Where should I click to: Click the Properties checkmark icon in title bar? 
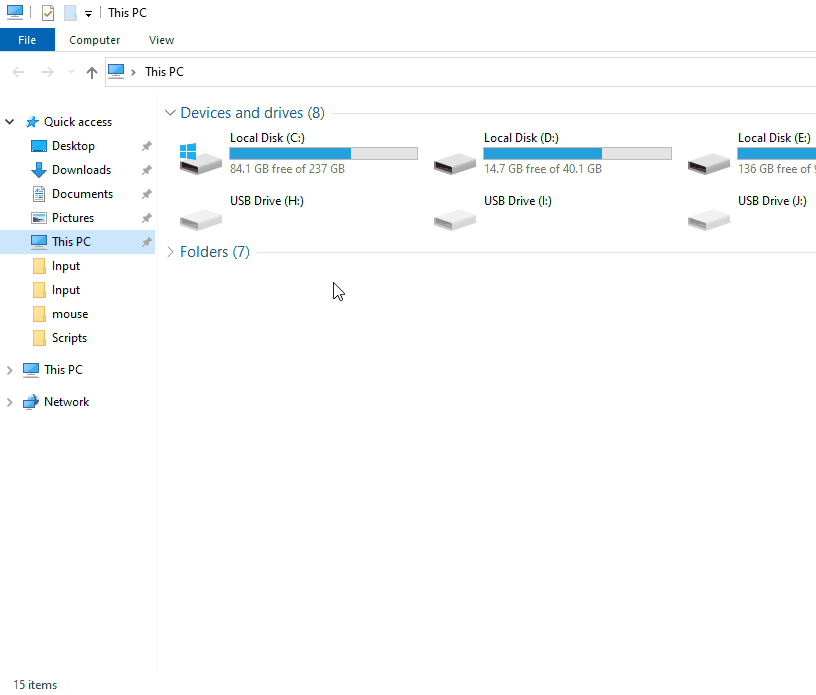(48, 13)
